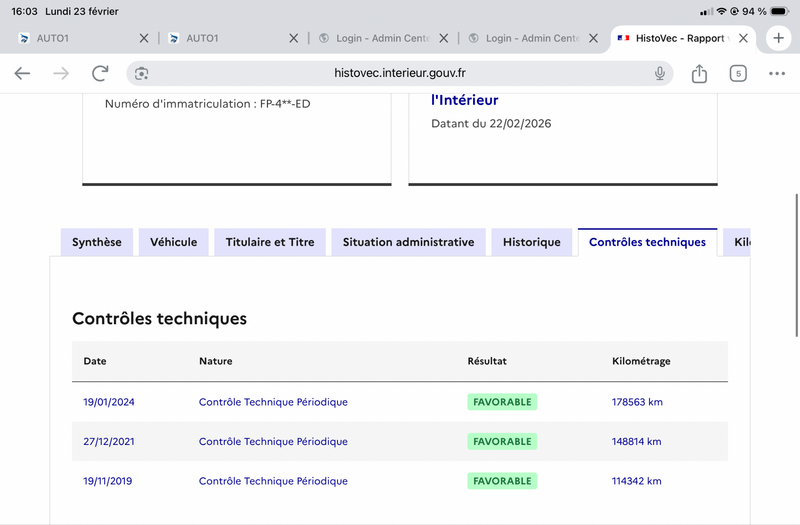Add a new tab with plus button
This screenshot has width=800, height=525.
[779, 38]
